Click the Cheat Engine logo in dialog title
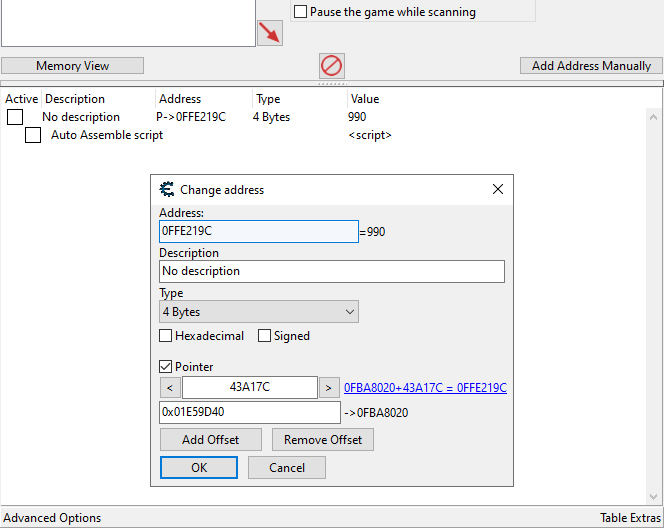The height and width of the screenshot is (528, 664). point(167,189)
